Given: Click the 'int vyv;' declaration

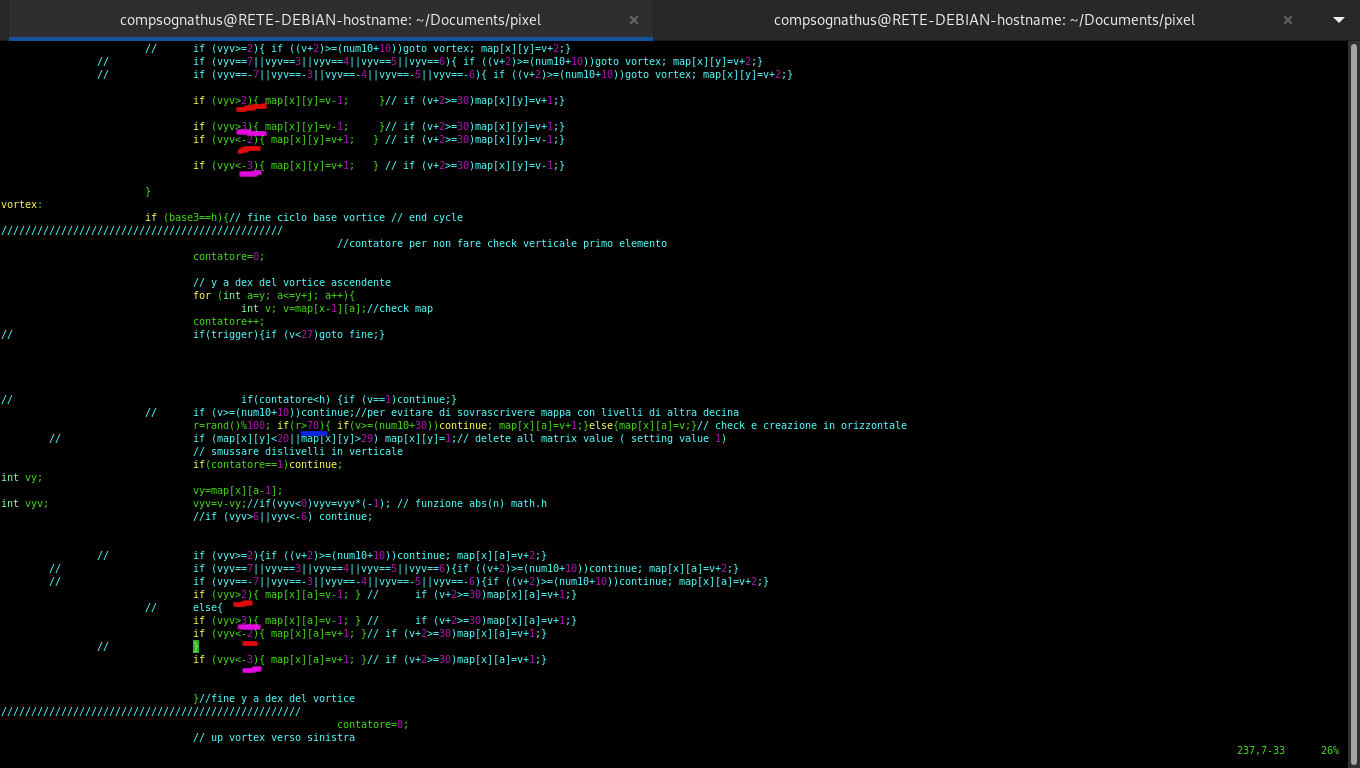Looking at the screenshot, I should (x=25, y=503).
